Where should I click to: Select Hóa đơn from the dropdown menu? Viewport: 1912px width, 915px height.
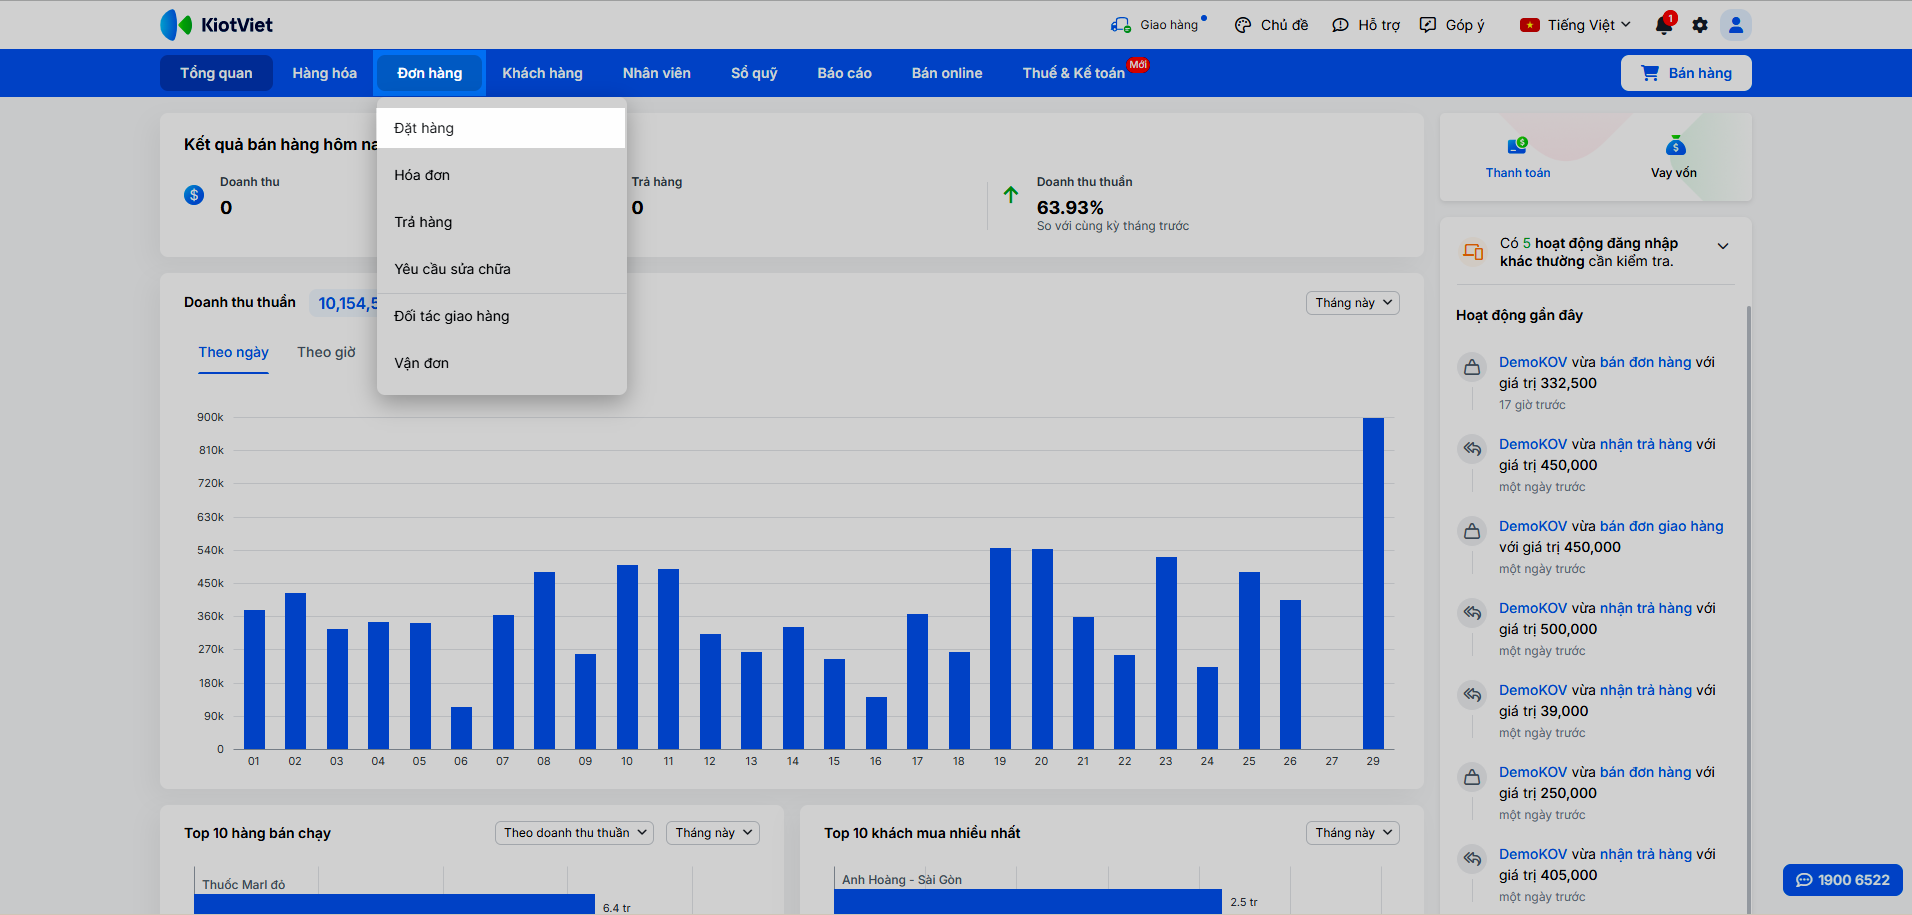pyautogui.click(x=422, y=175)
